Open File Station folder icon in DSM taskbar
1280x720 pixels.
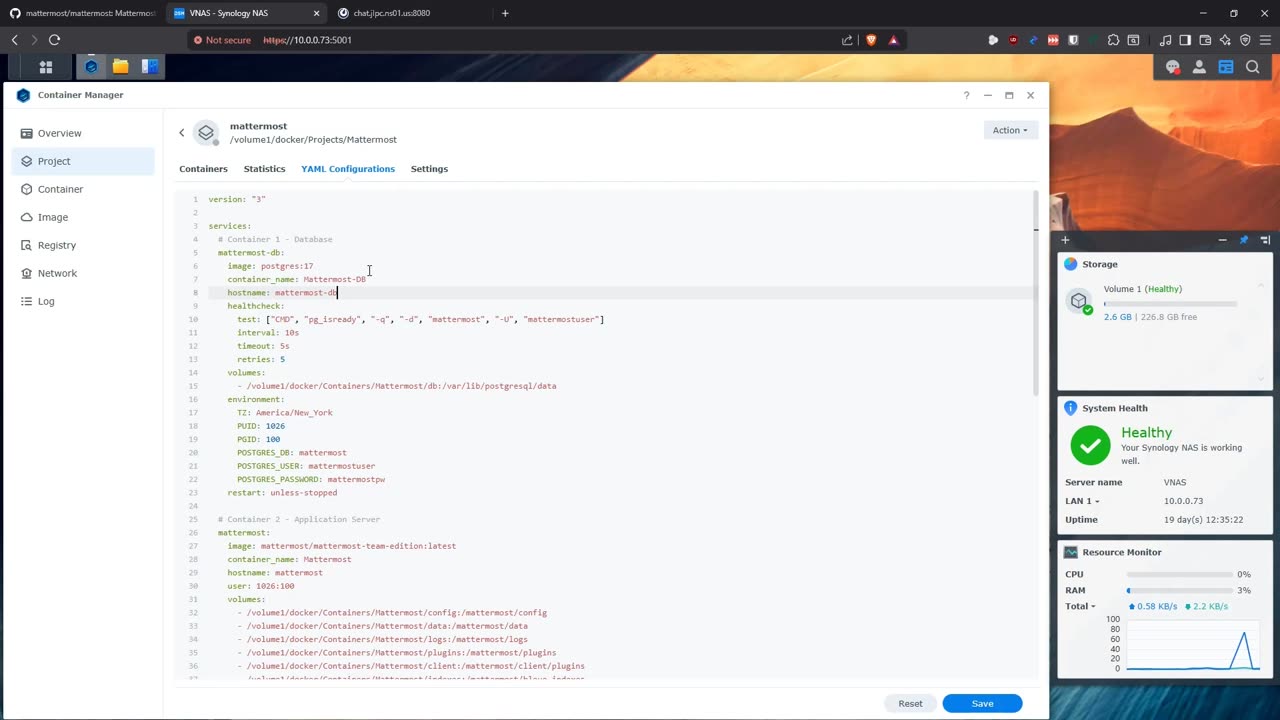(120, 67)
